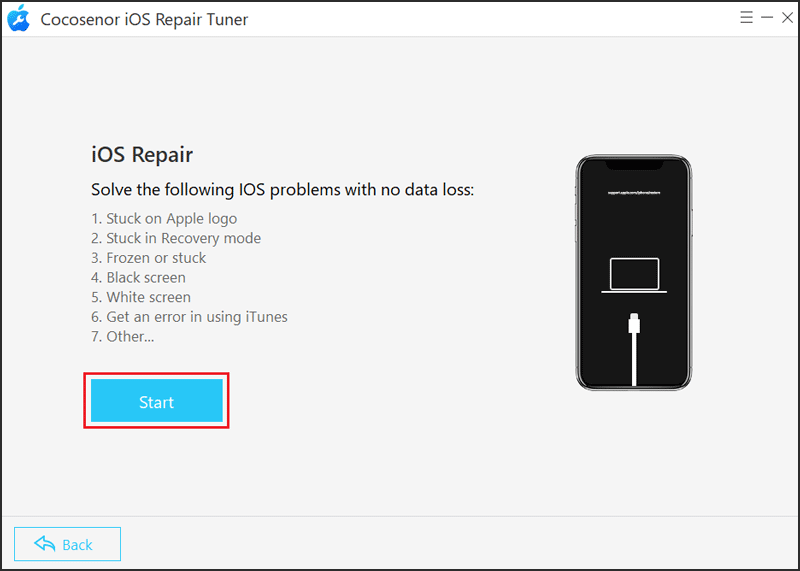Screen dimensions: 800x571
Task: Go back with the Back button
Action: tap(67, 544)
